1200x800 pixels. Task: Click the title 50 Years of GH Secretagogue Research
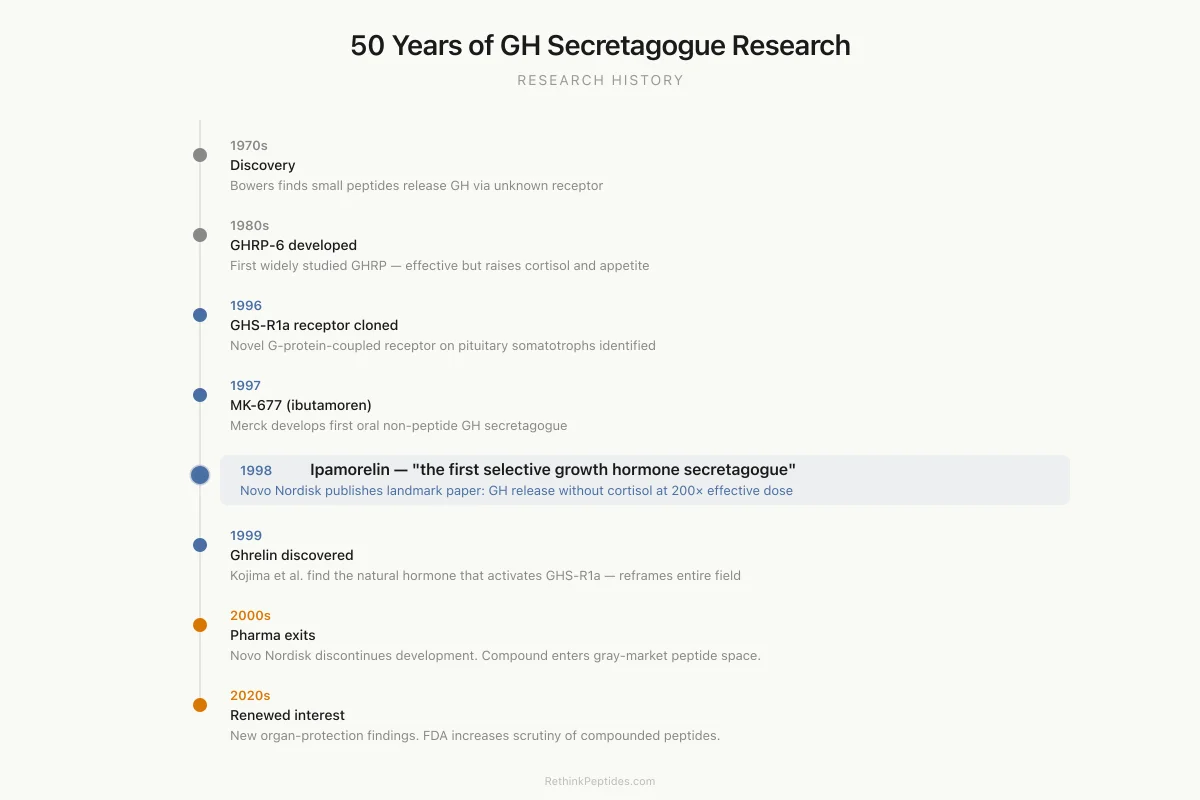[x=600, y=46]
